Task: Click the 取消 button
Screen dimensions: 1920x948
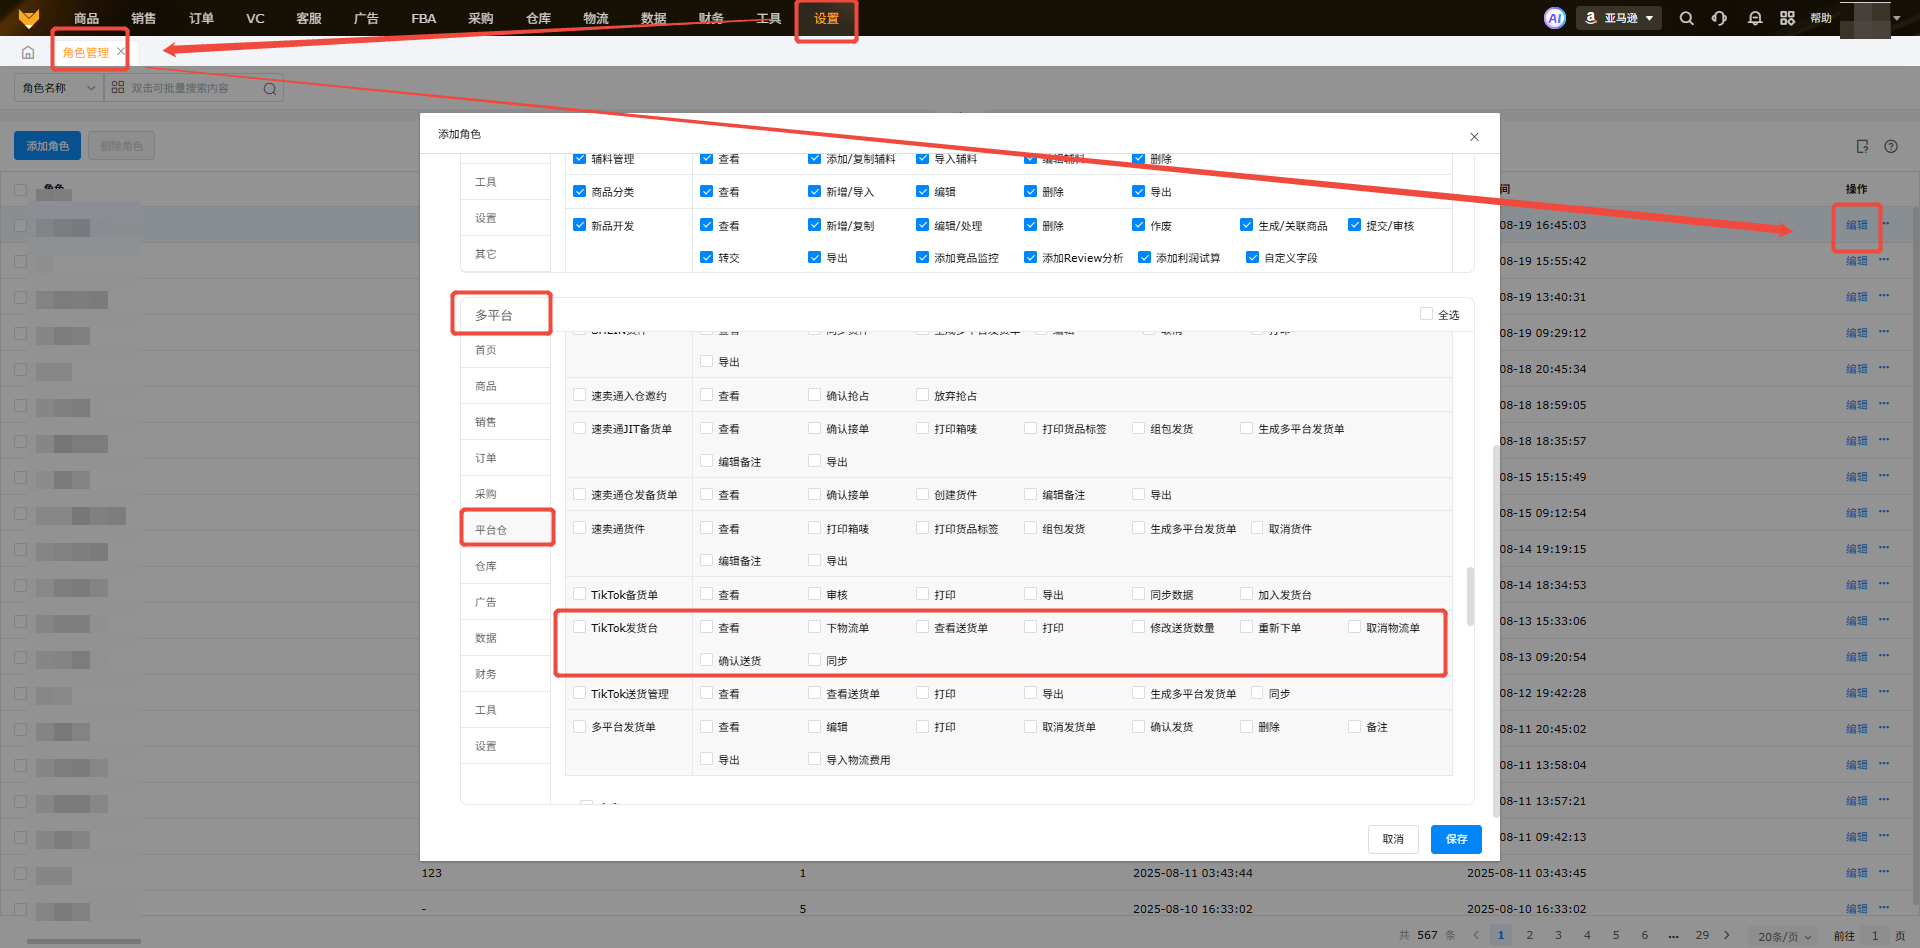Action: pyautogui.click(x=1393, y=839)
